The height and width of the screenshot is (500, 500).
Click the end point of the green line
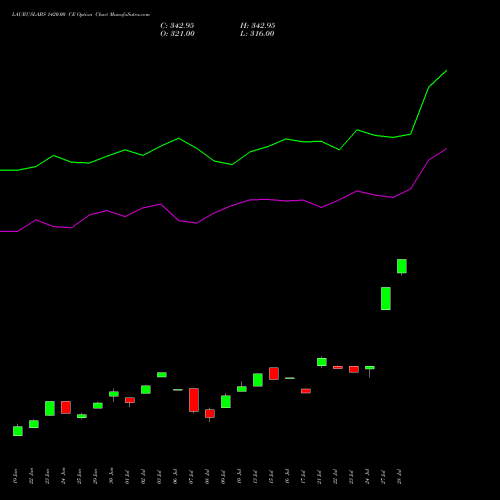pos(446,71)
